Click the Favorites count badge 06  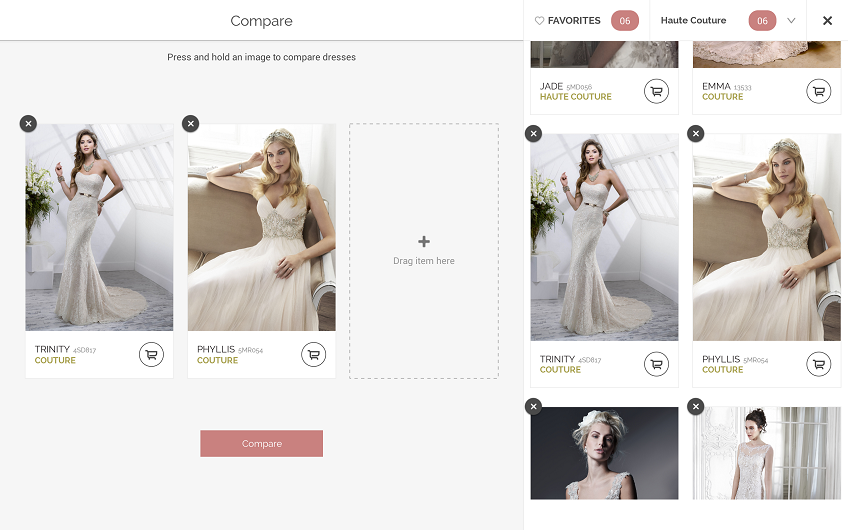tap(625, 21)
